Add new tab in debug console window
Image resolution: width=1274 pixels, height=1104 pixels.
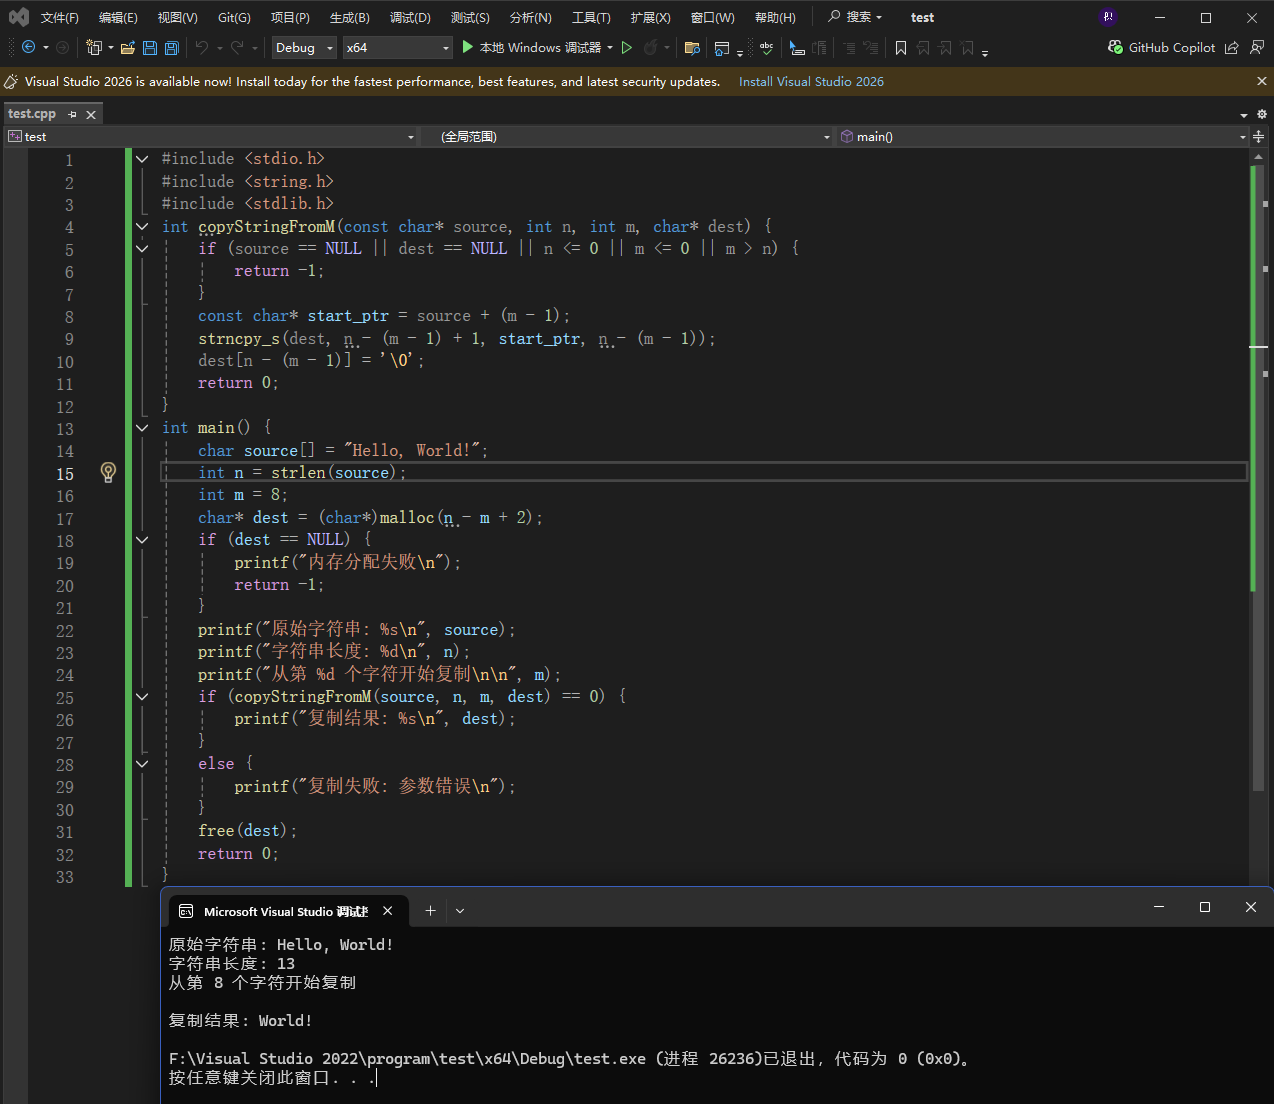[x=430, y=910]
